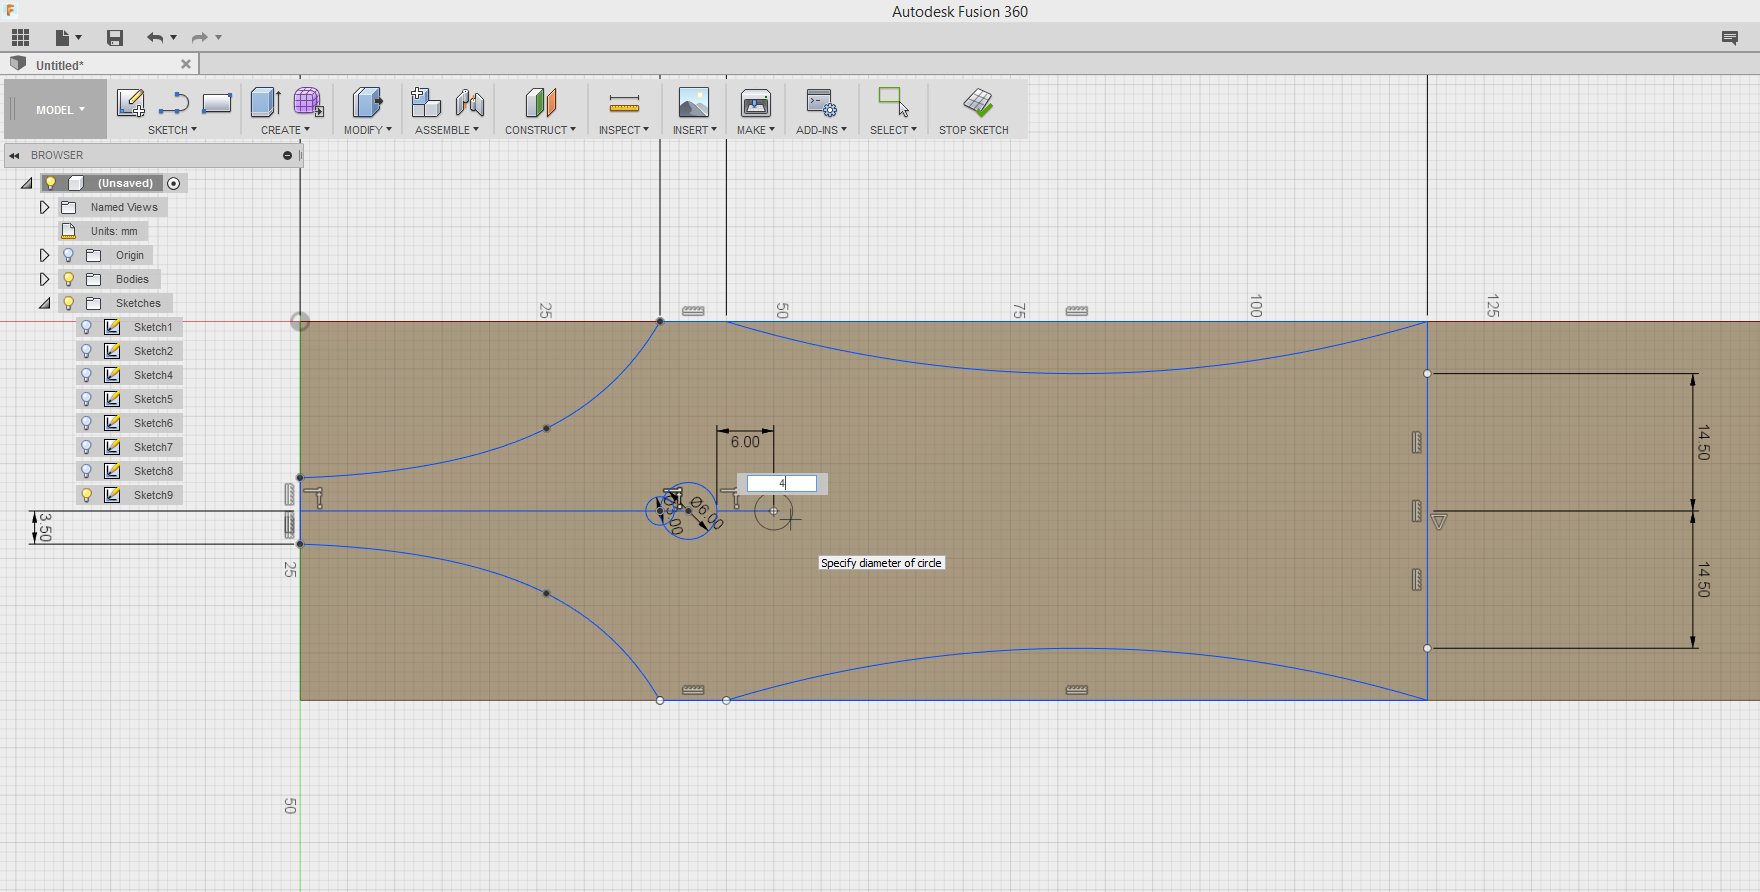Collapse the Sketches tree node
The image size is (1760, 892).
(44, 303)
